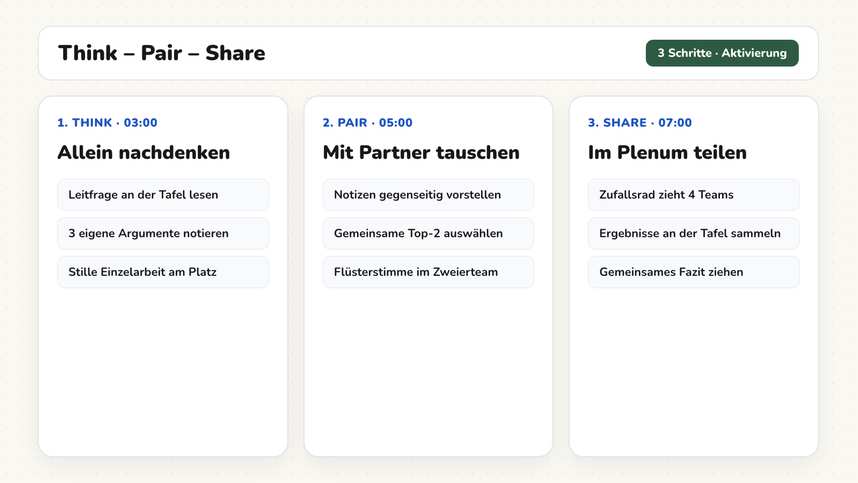Select the 'Mit Partner tauschen' heading
This screenshot has height=483, width=858.
[421, 152]
